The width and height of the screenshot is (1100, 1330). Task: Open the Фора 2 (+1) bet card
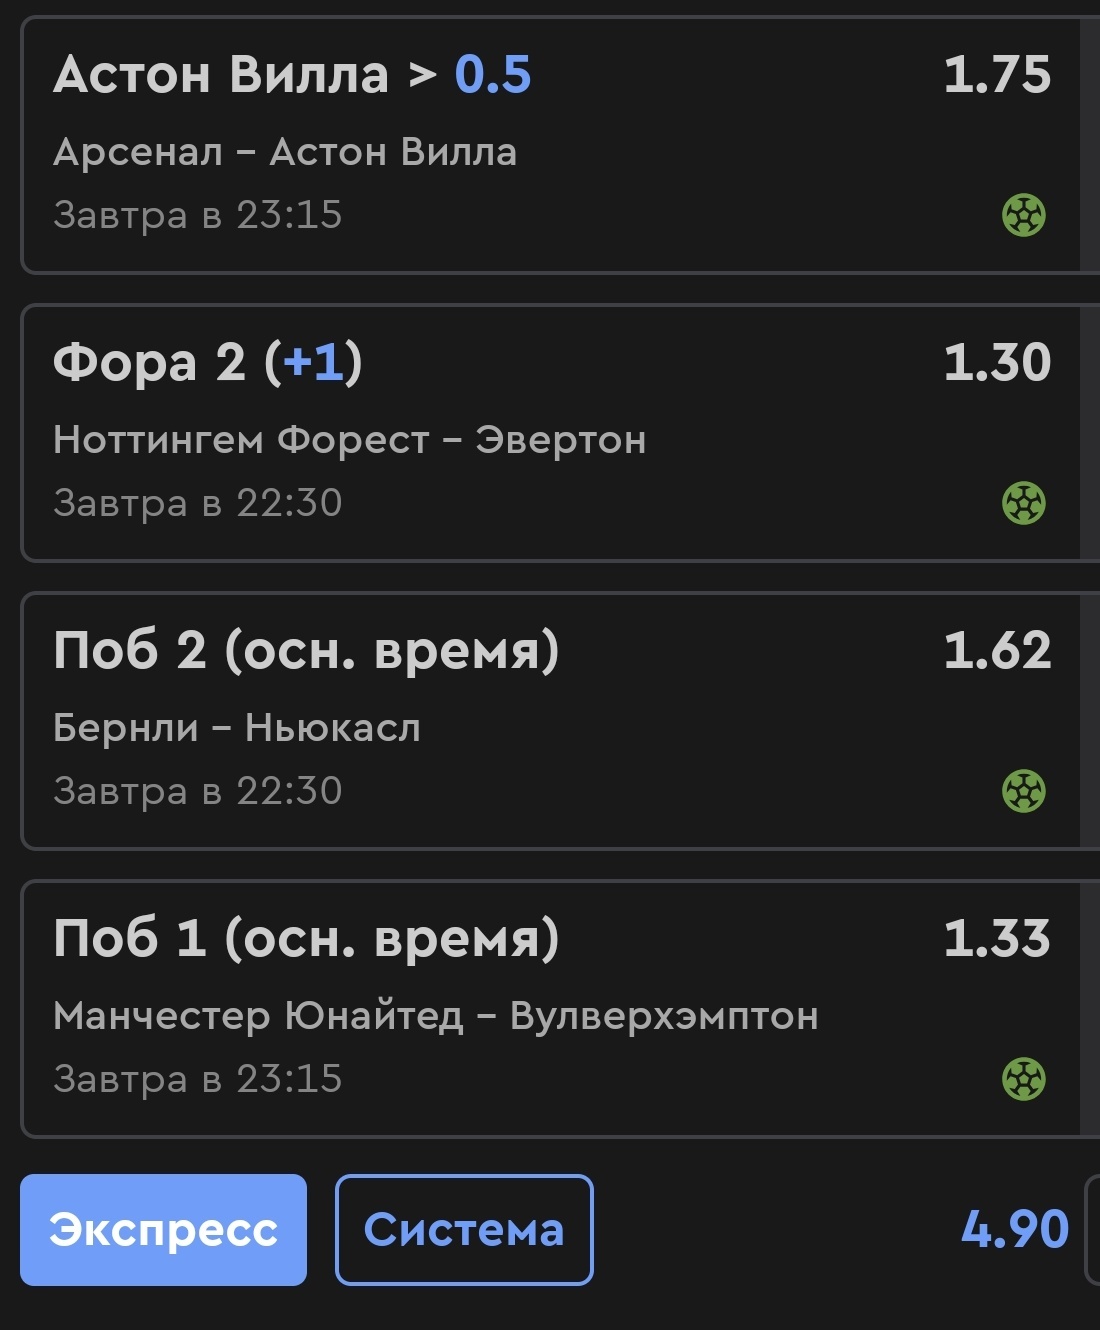[x=550, y=433]
